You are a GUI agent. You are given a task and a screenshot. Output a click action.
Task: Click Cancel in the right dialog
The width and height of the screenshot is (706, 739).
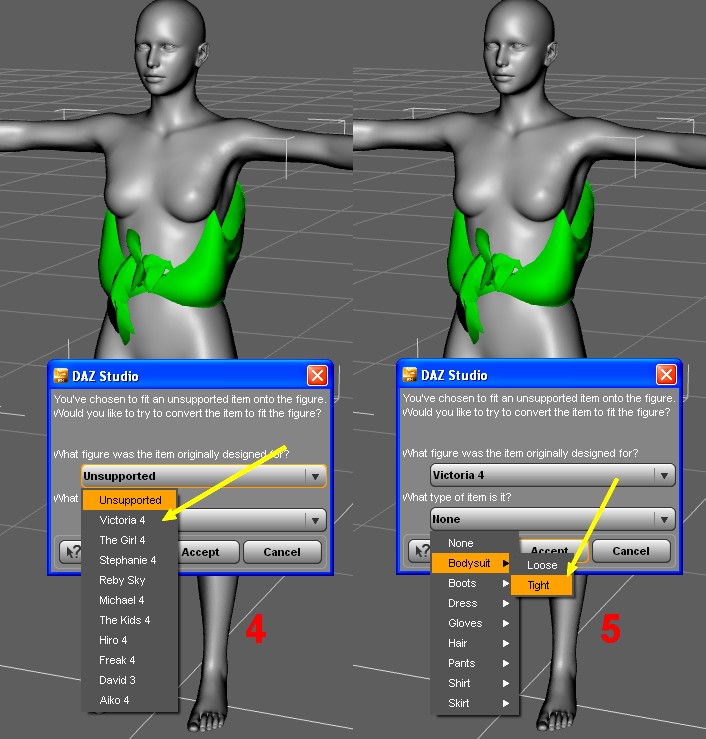[631, 551]
